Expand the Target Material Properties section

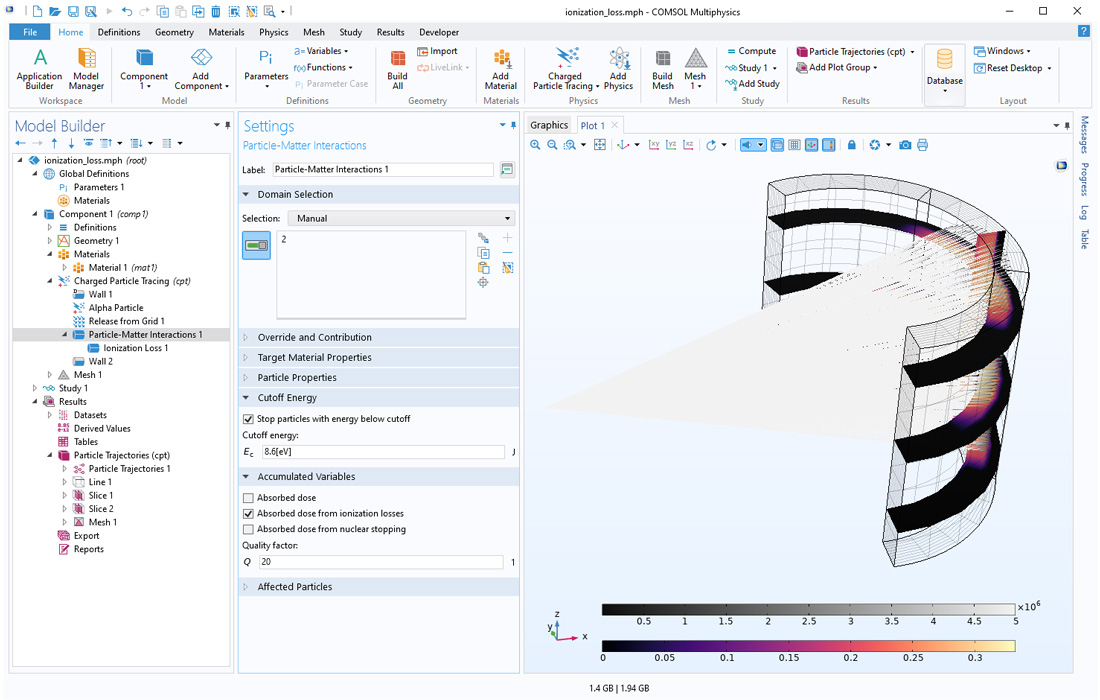314,357
